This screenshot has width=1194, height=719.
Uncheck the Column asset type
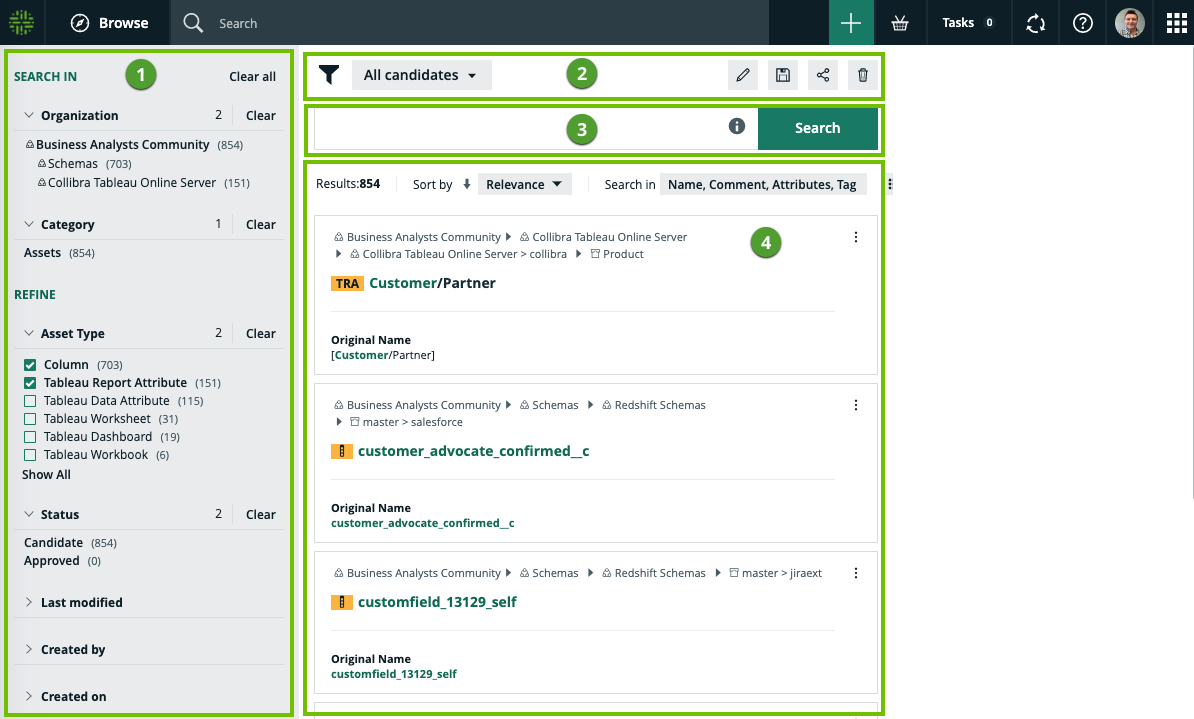30,365
